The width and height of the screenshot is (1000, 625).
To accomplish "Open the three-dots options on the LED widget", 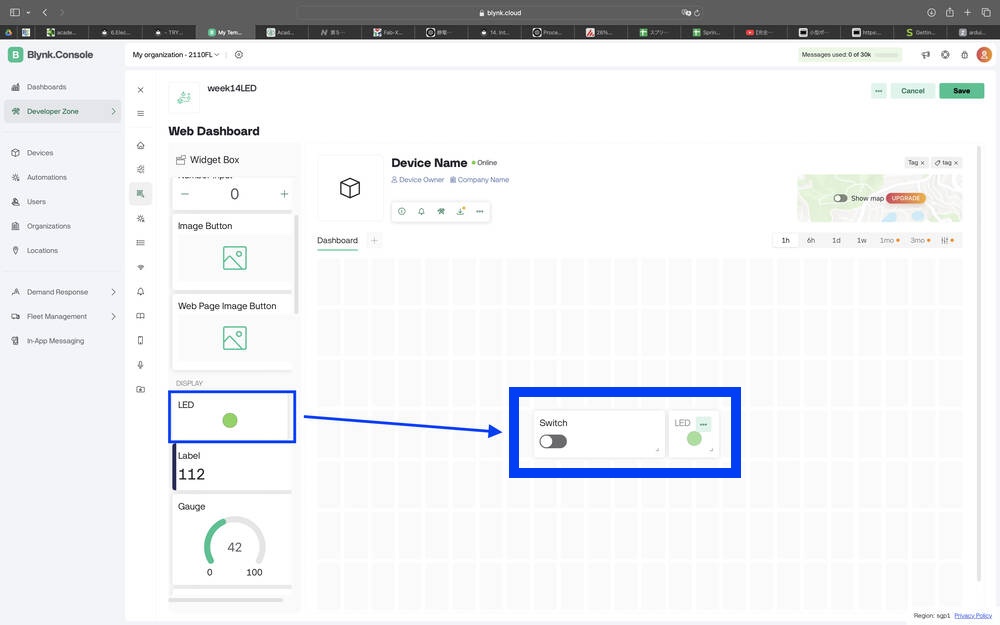I will tap(703, 424).
